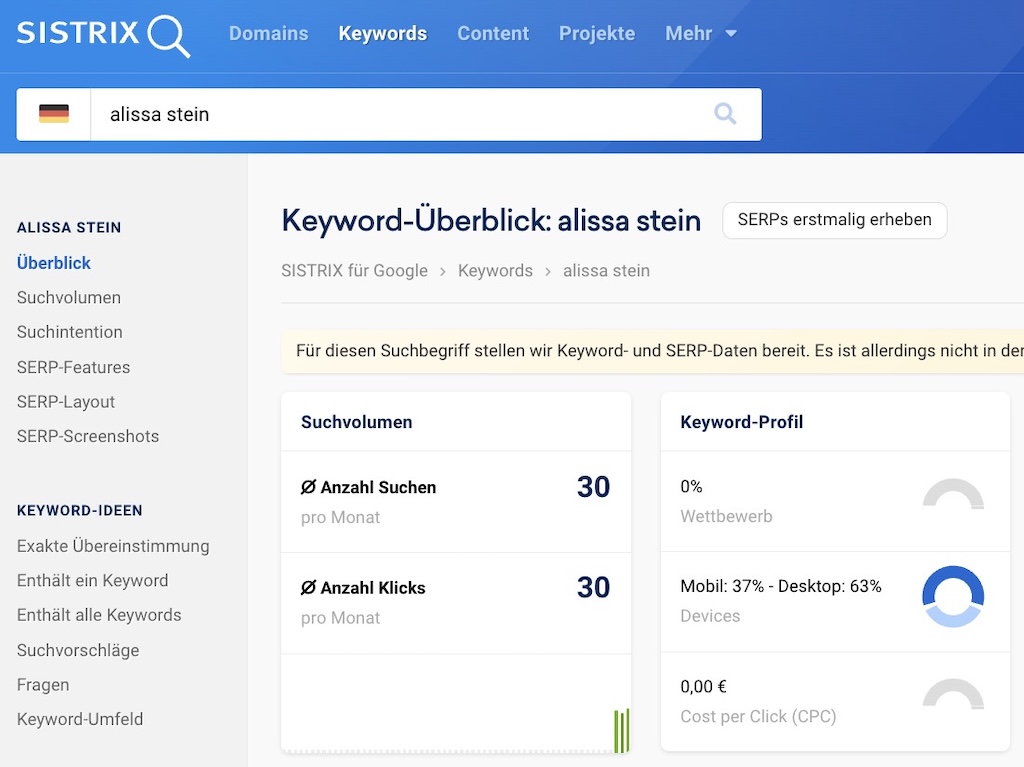Click the Cost per Click gauge

(x=953, y=694)
